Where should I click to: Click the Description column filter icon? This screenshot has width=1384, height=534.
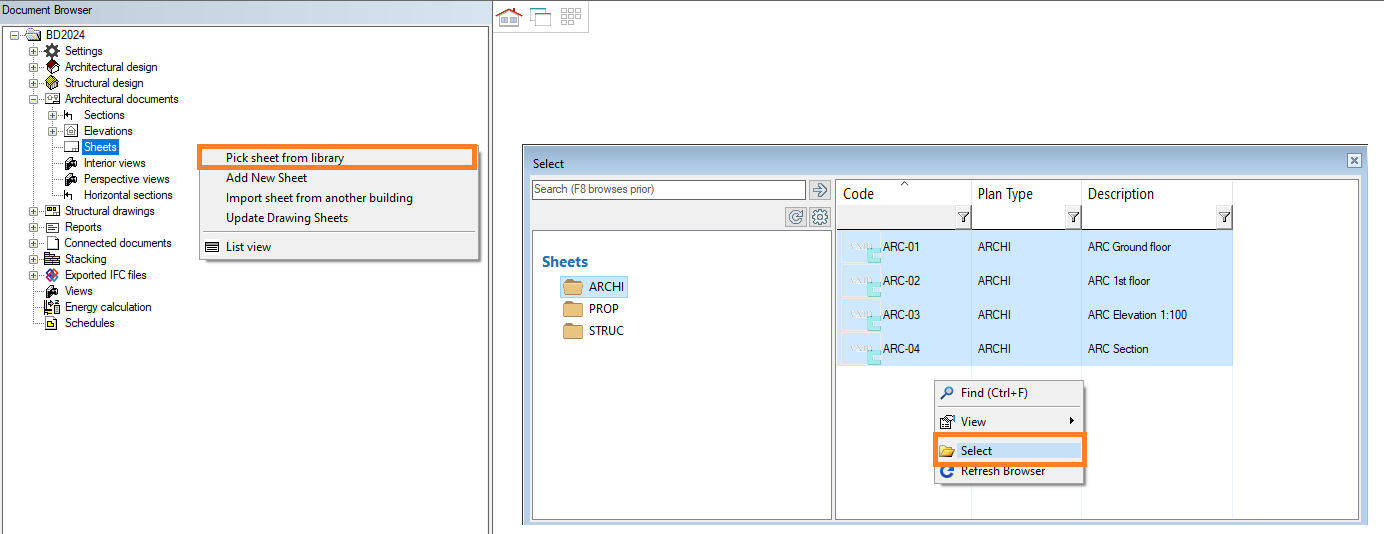tap(1224, 217)
